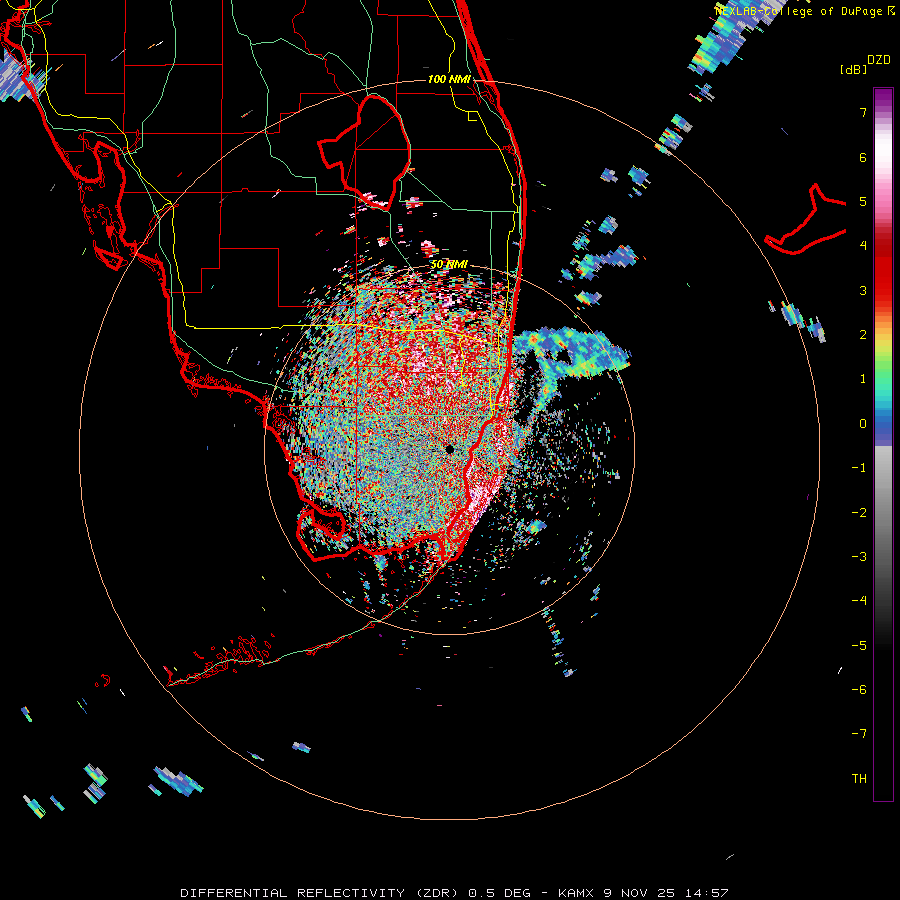Click the "0.5 DEG" elevation text
Screen dimensions: 900x900
(499, 893)
